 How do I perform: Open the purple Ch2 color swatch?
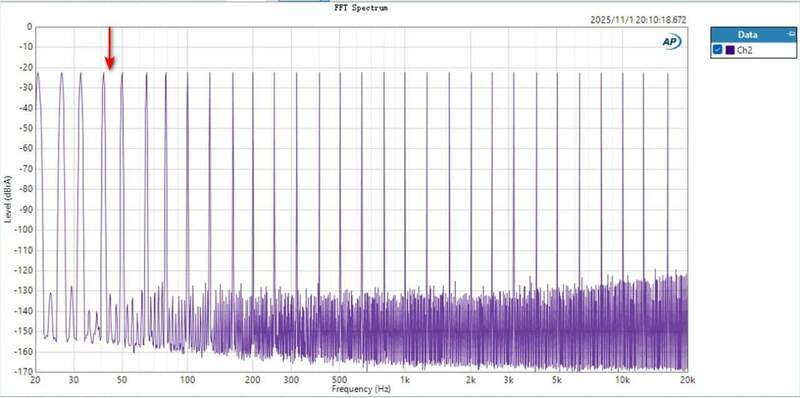point(730,49)
